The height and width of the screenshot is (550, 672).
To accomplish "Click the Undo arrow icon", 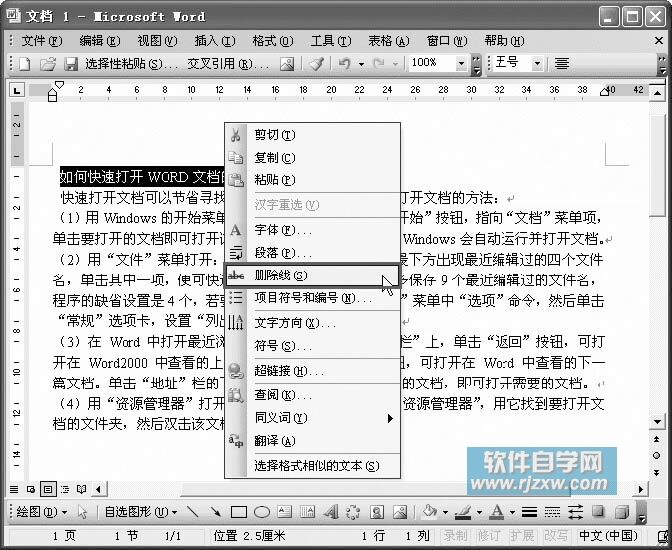I will pyautogui.click(x=345, y=64).
